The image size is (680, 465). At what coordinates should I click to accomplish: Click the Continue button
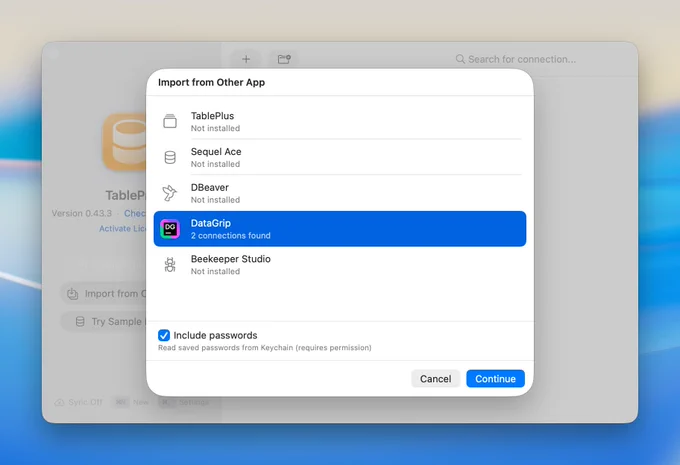coord(495,379)
